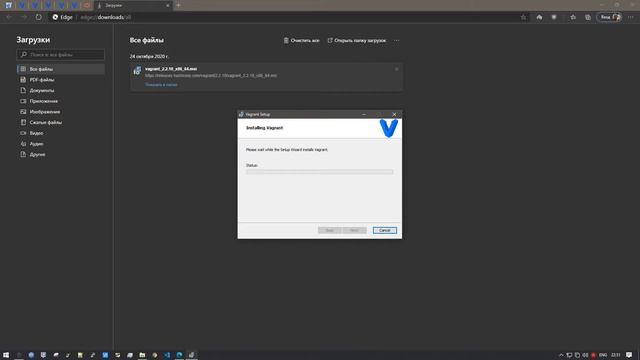Viewport: 640px width, 360px height.
Task: Switch to Edge in the taskbar
Action: coord(179,355)
